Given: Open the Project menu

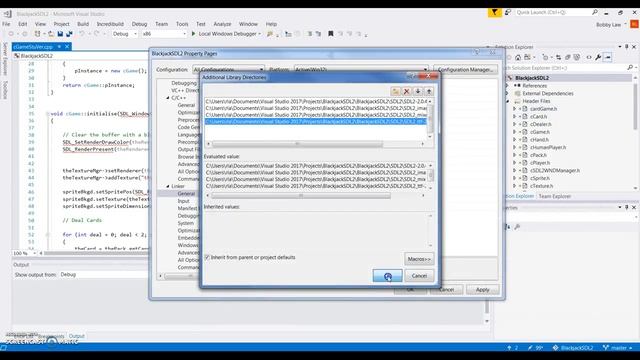Looking at the screenshot, I should [61, 24].
